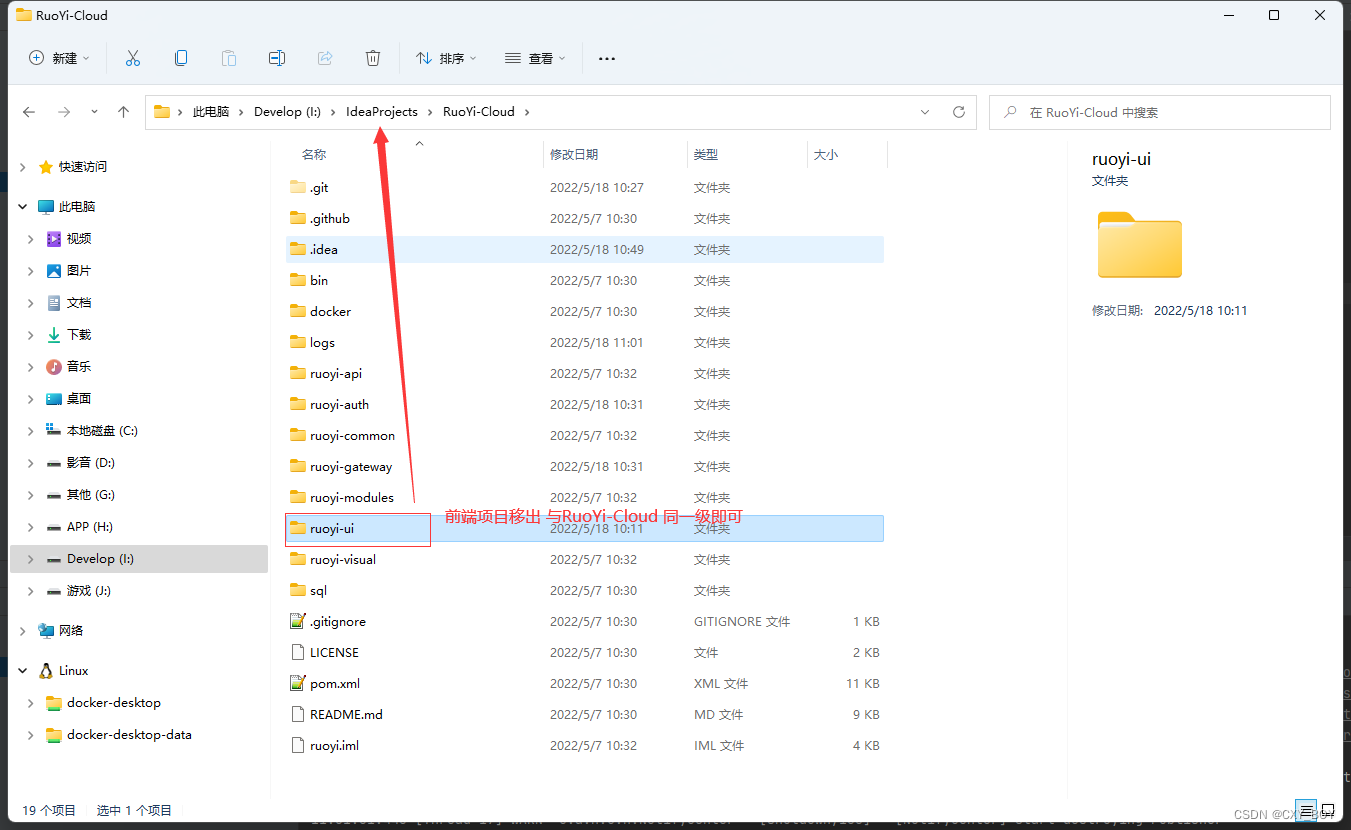The width and height of the screenshot is (1351, 830).
Task: Open the recent locations chevron
Action: 94,112
